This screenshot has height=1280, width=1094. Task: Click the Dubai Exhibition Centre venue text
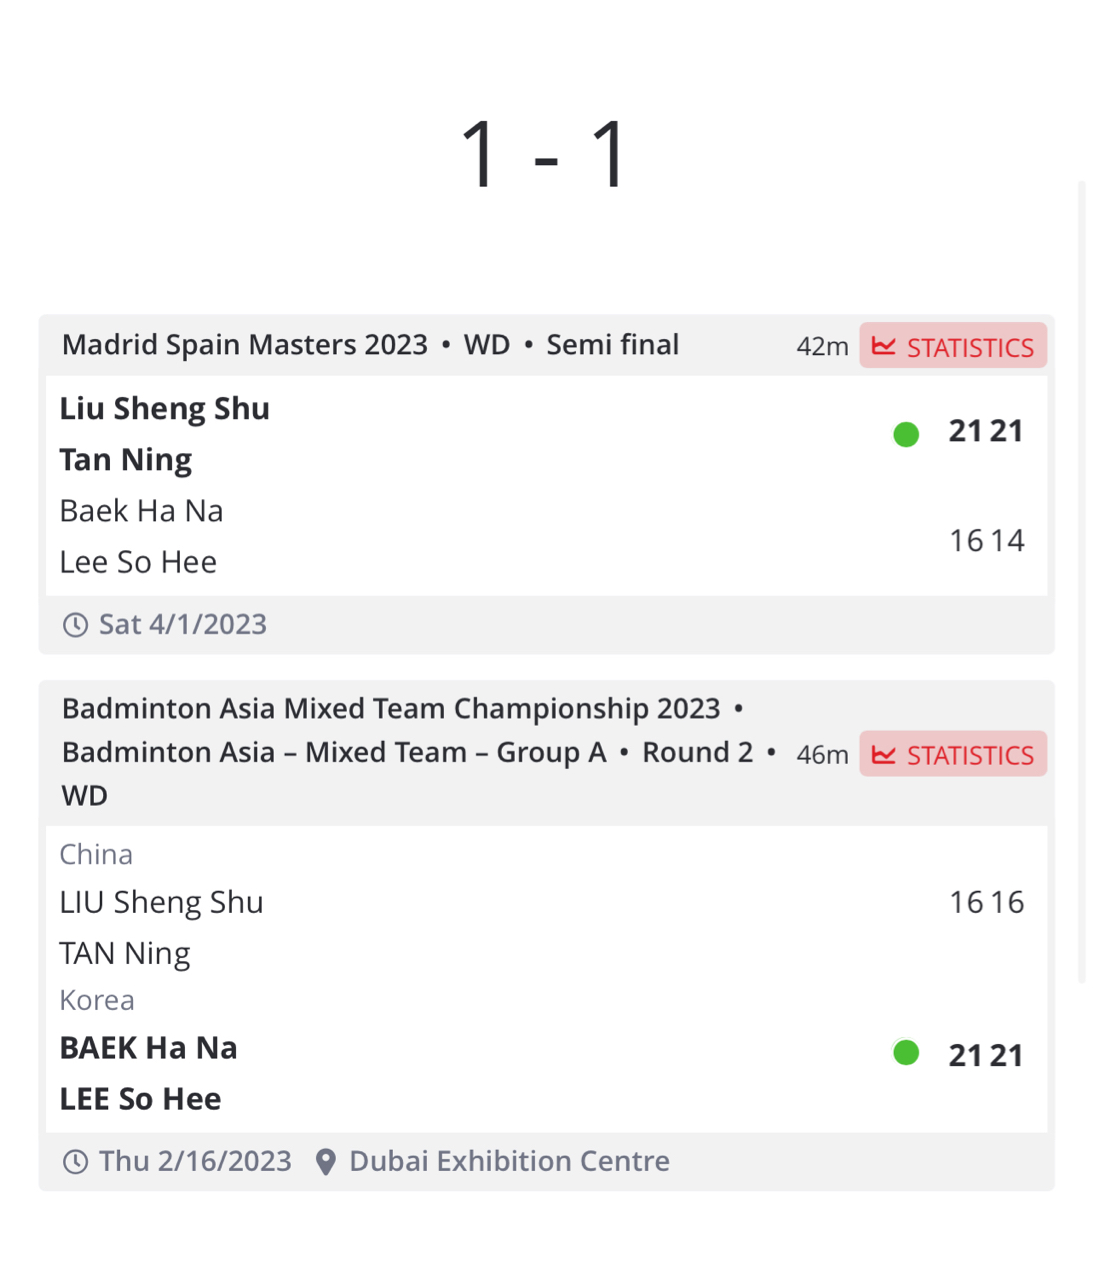coord(509,1161)
